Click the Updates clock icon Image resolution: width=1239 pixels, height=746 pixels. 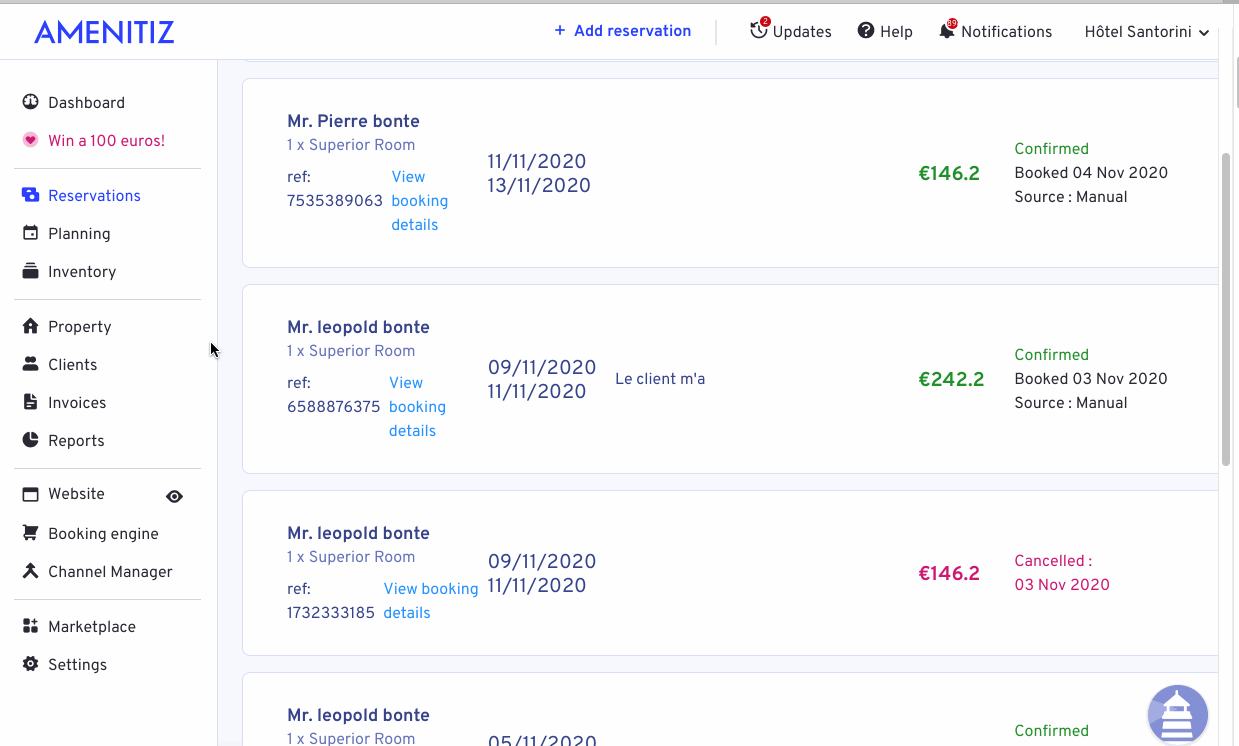pos(759,30)
